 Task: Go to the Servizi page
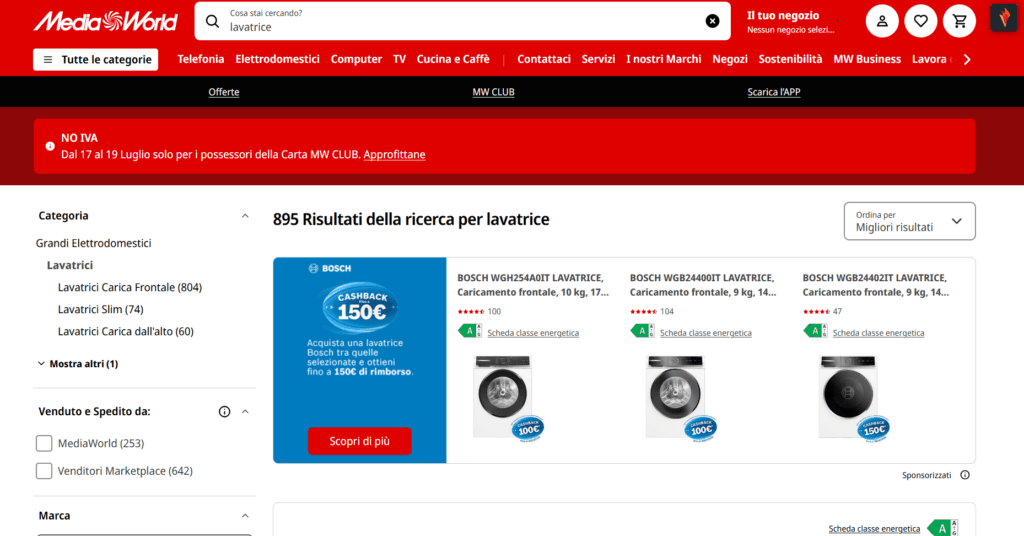pyautogui.click(x=598, y=59)
